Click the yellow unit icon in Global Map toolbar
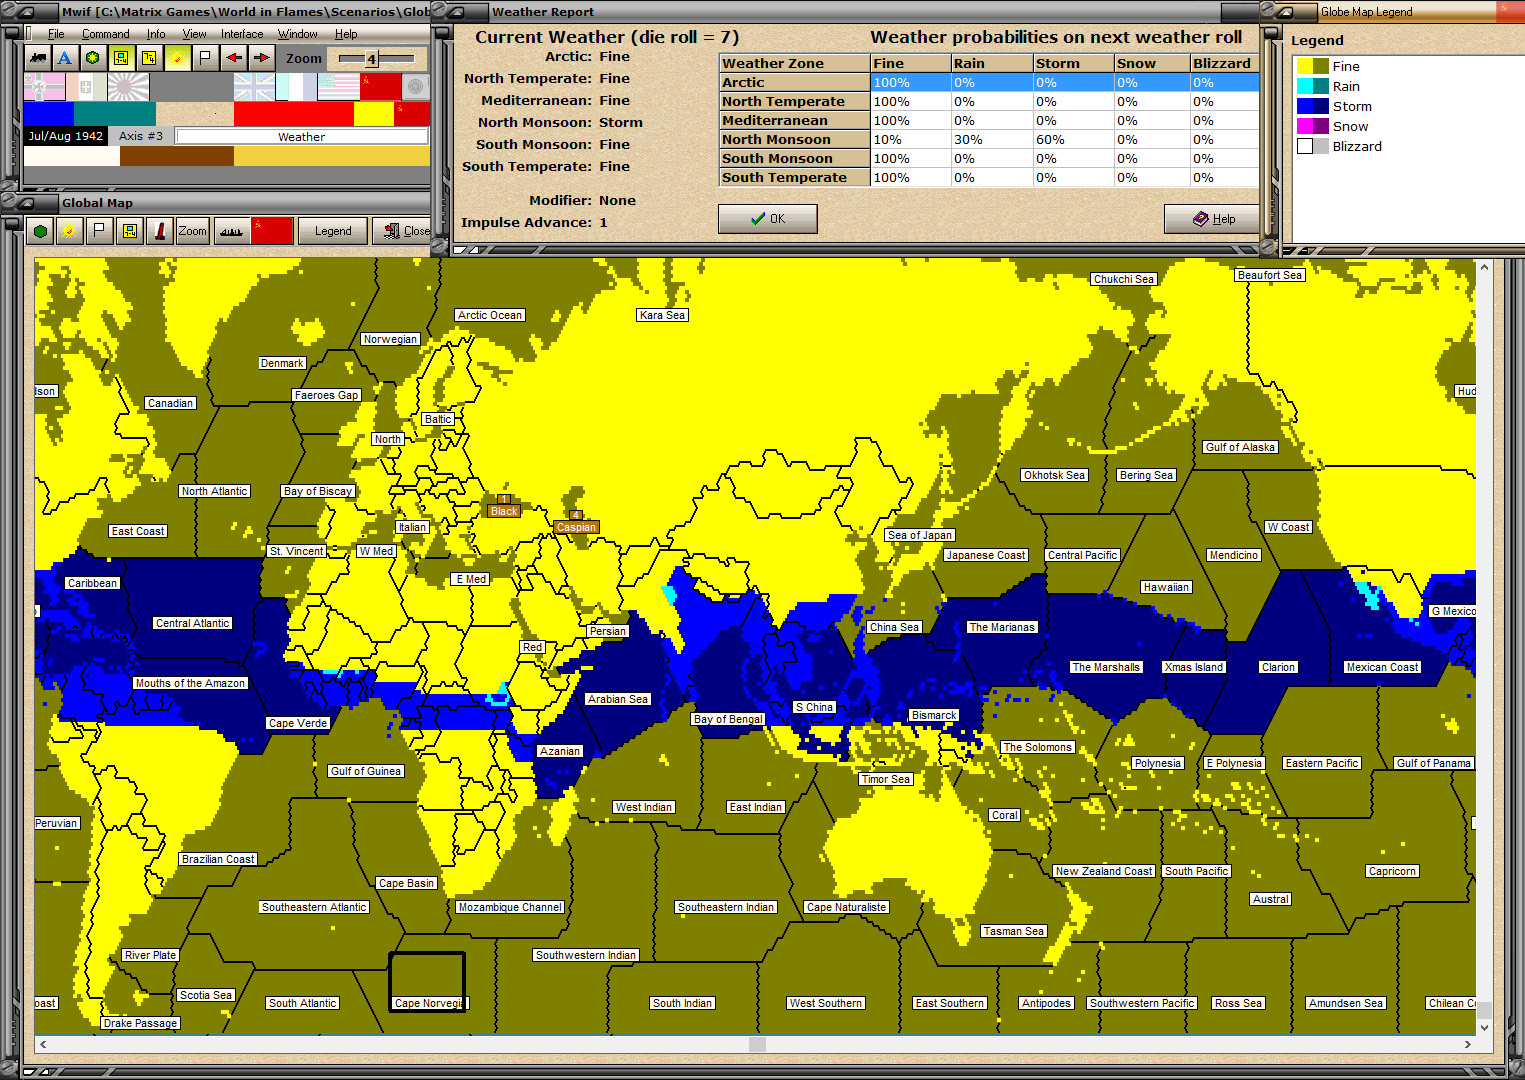Viewport: 1525px width, 1080px height. click(x=129, y=231)
